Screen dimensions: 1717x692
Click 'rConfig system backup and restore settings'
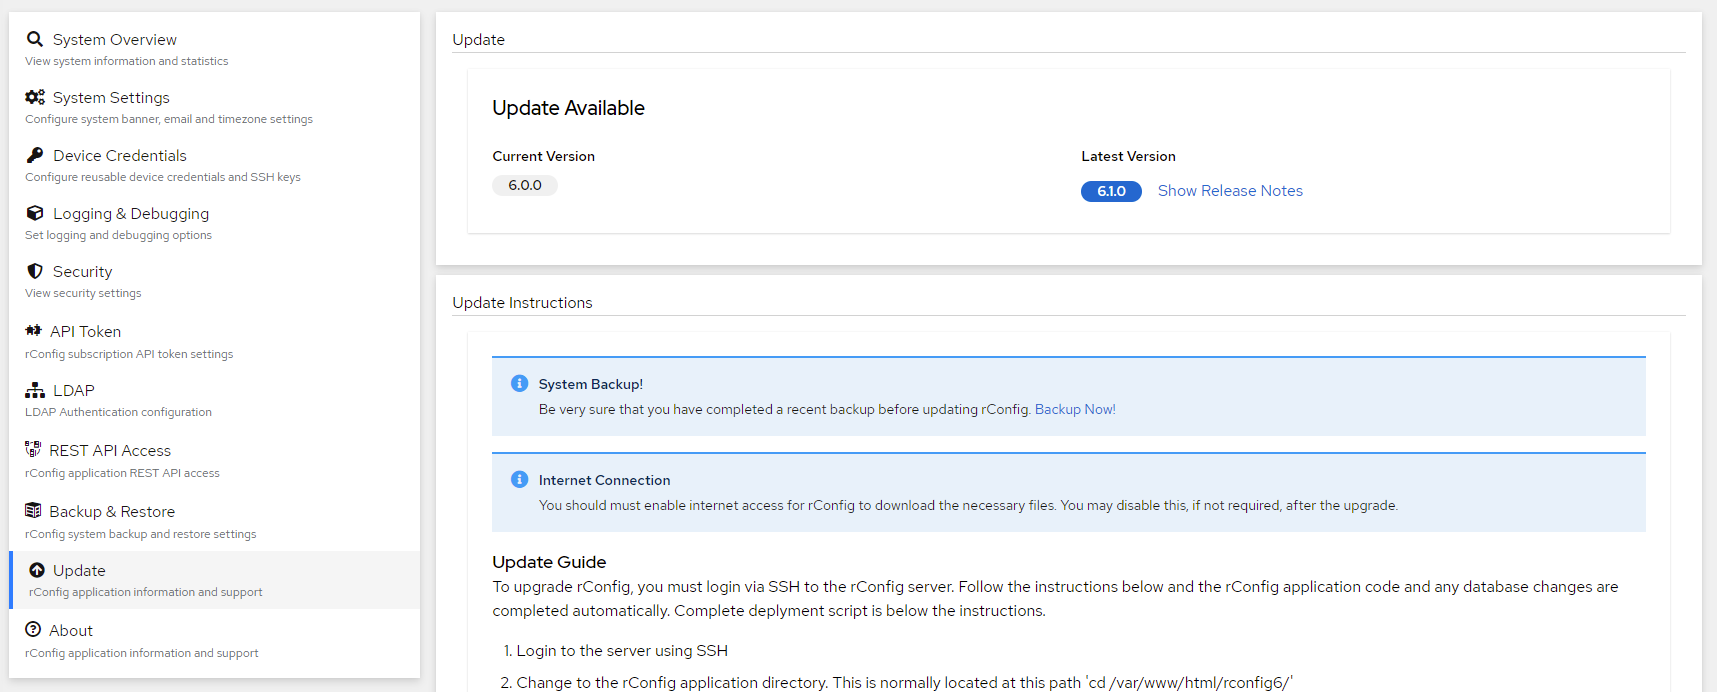(x=140, y=534)
